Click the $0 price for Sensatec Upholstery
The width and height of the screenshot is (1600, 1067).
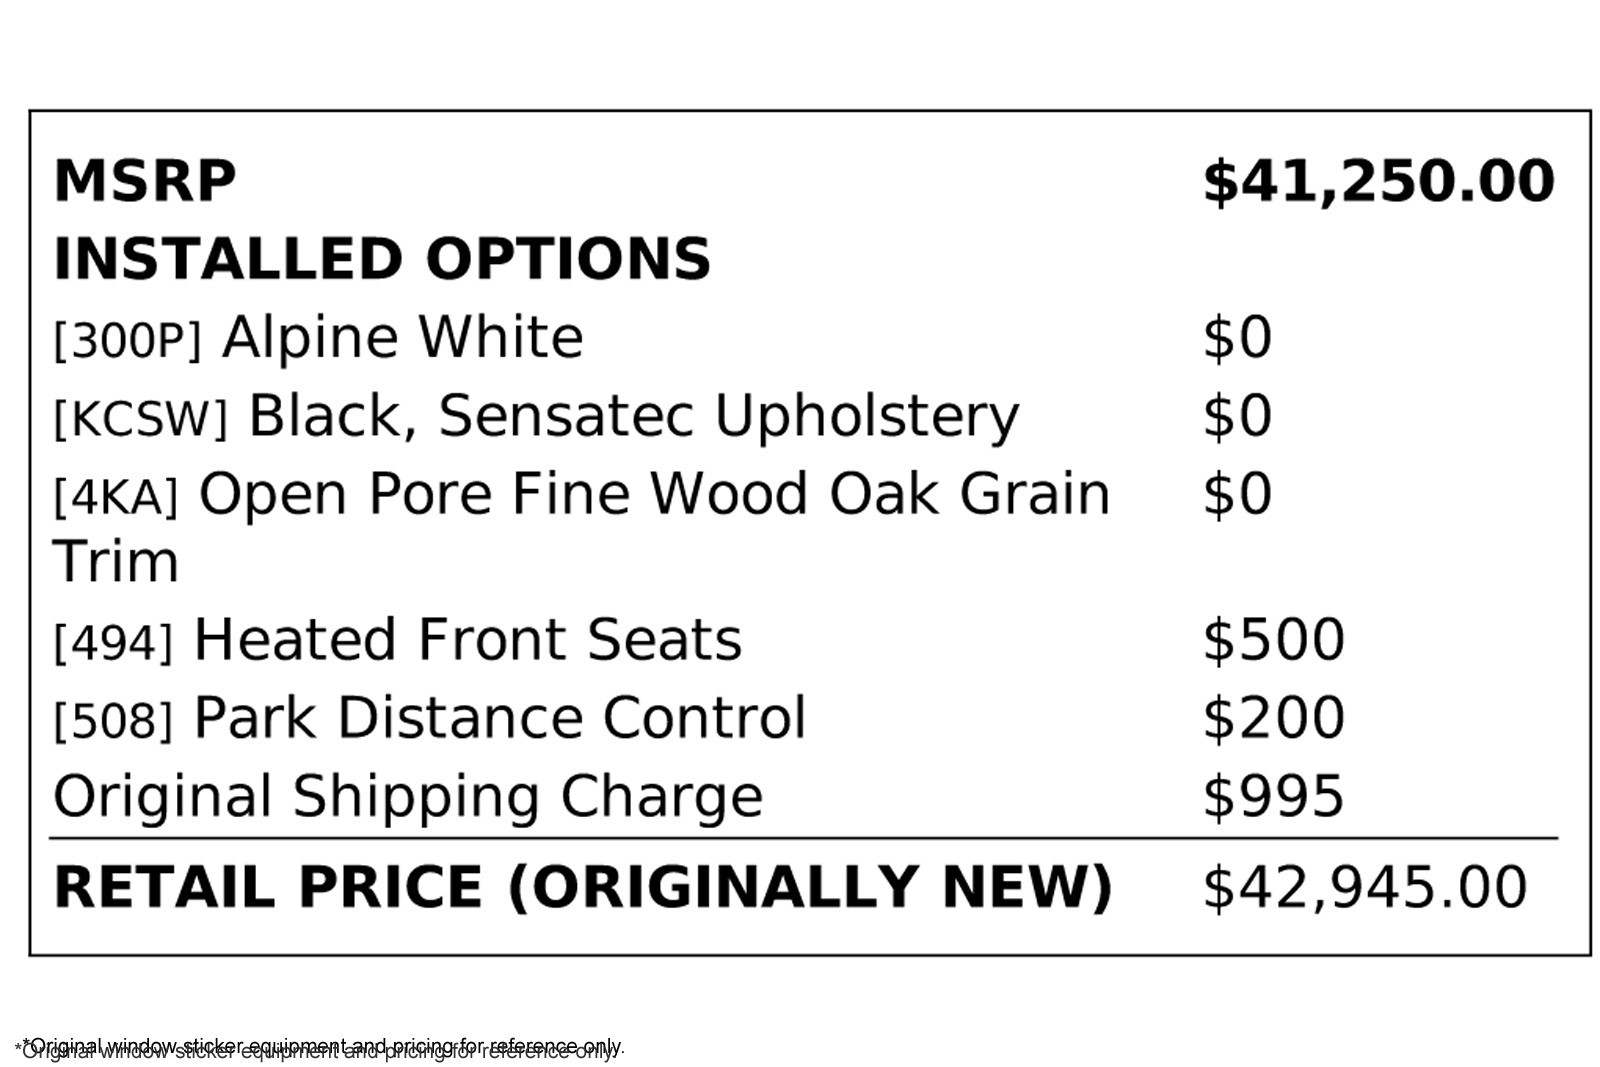(x=1236, y=416)
